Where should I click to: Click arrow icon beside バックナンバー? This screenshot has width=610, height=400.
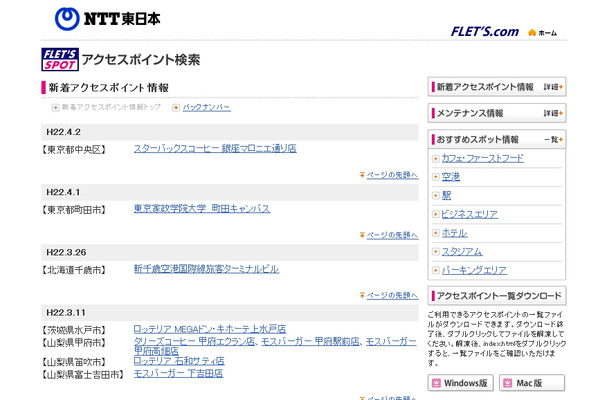pos(176,107)
